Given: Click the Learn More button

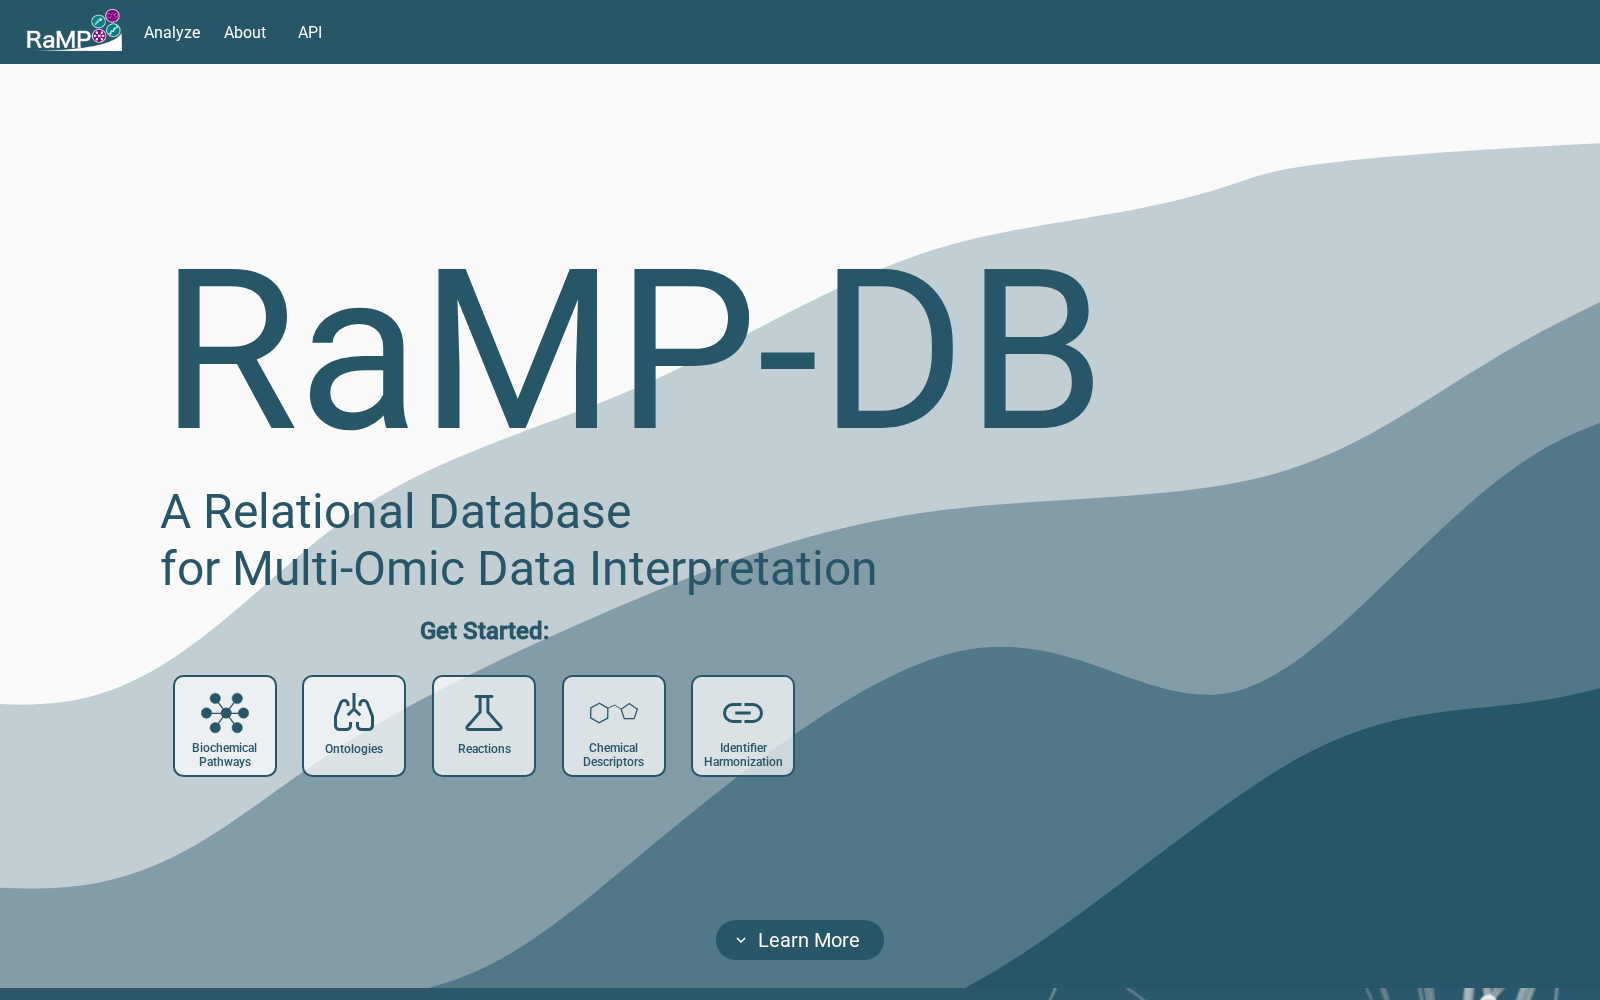Looking at the screenshot, I should tap(800, 940).
